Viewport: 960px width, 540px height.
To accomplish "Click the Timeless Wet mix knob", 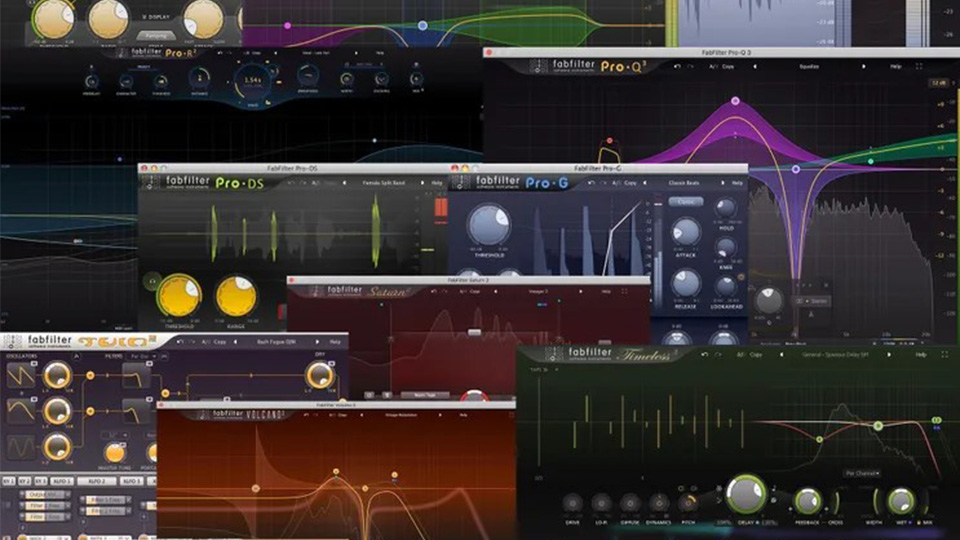I will 901,501.
